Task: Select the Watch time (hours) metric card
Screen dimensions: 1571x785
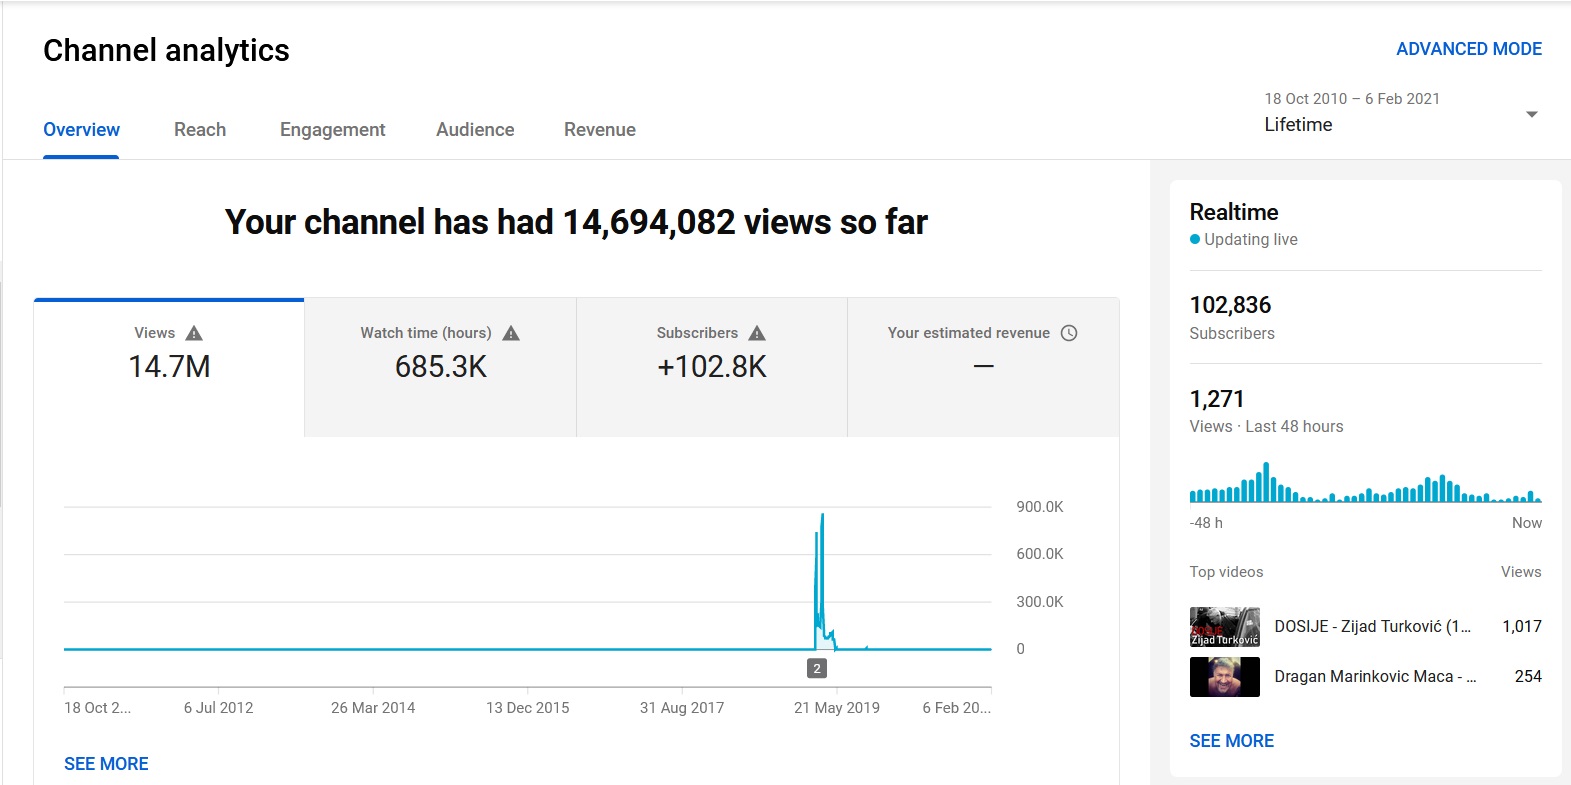Action: (x=440, y=367)
